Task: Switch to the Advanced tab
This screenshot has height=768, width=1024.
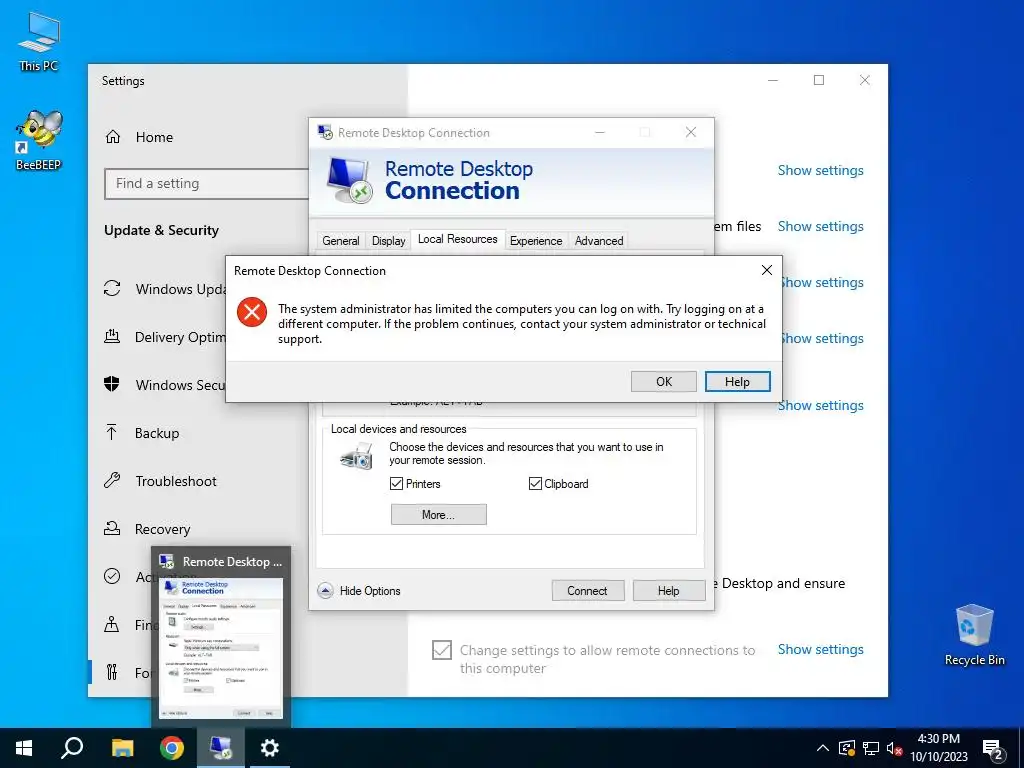Action: (599, 240)
